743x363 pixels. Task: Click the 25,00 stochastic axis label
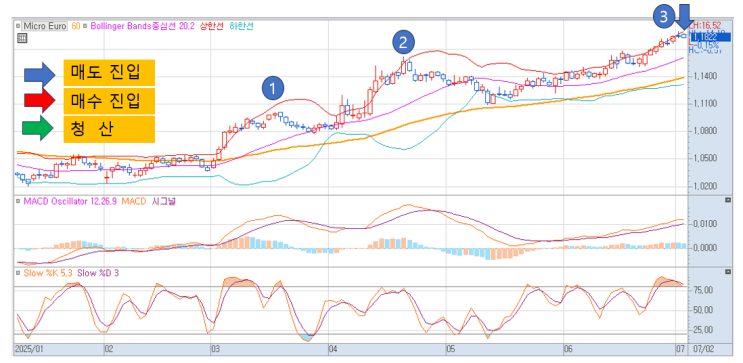[702, 330]
